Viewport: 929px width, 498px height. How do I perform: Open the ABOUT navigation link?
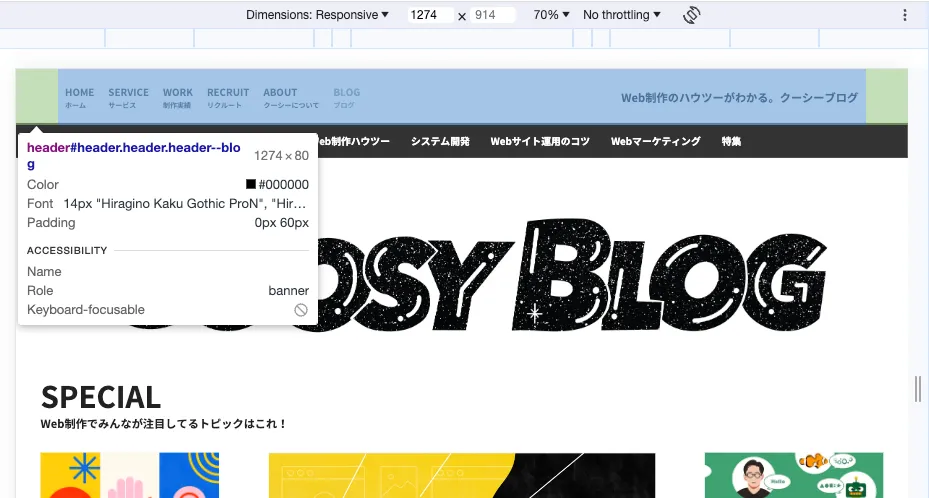(290, 98)
